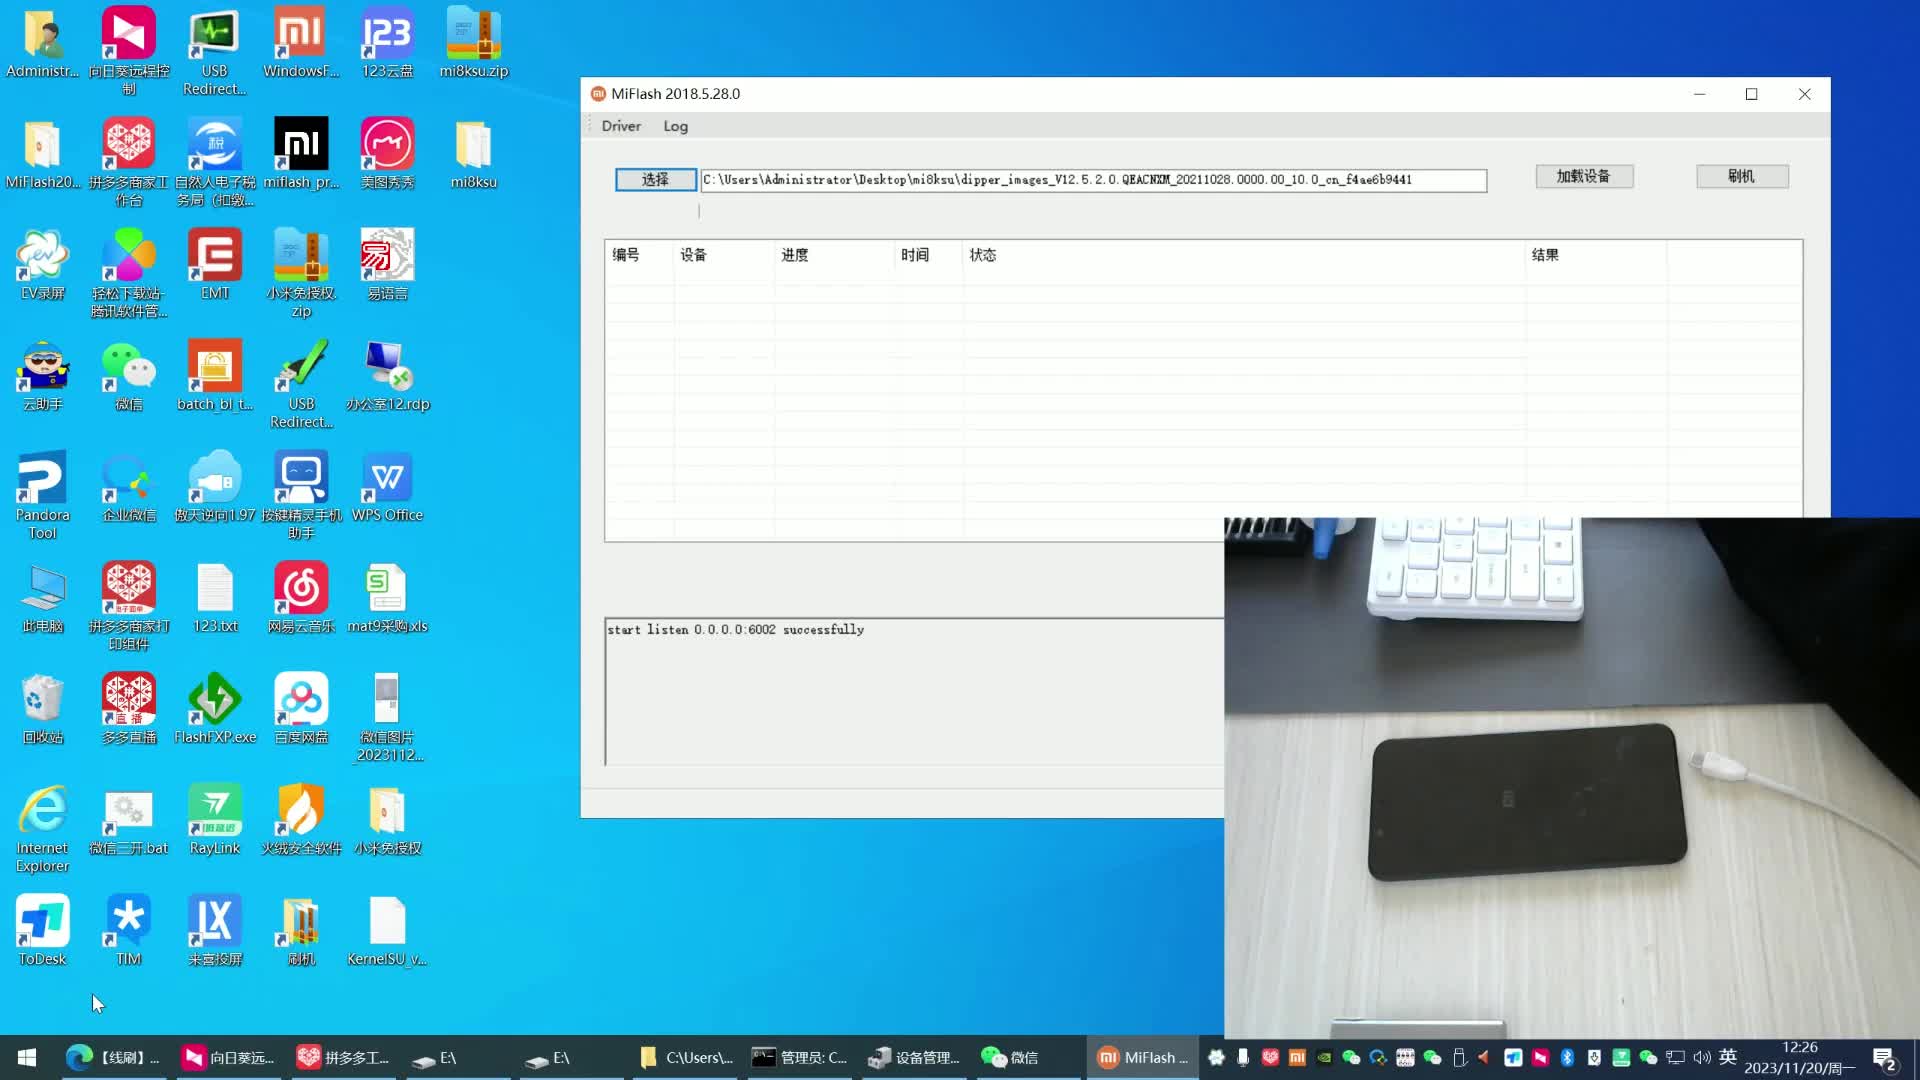Select the ToDesk desktop icon
Image resolution: width=1920 pixels, height=1080 pixels.
point(42,931)
